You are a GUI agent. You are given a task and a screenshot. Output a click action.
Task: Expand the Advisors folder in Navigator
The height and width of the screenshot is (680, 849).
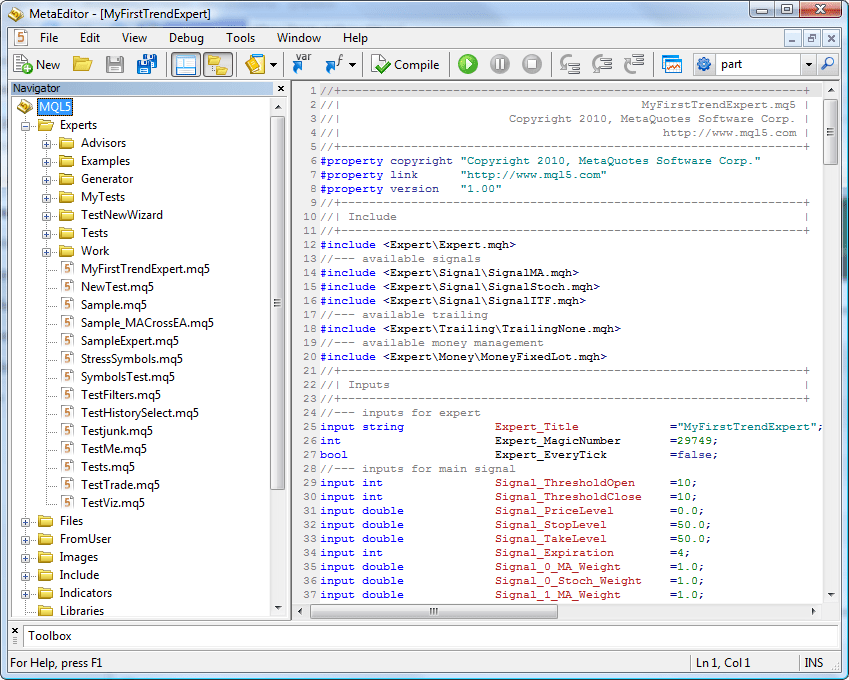click(x=46, y=142)
